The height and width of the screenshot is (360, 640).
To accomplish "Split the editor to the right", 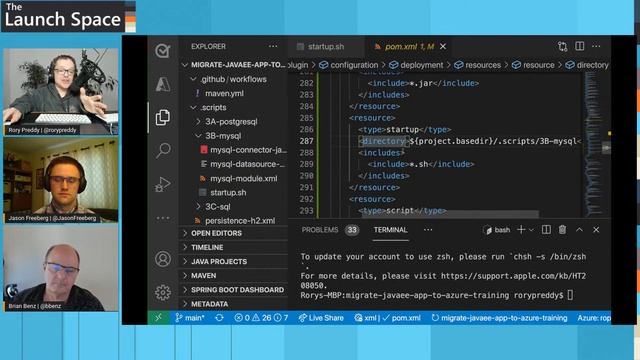I will point(580,46).
